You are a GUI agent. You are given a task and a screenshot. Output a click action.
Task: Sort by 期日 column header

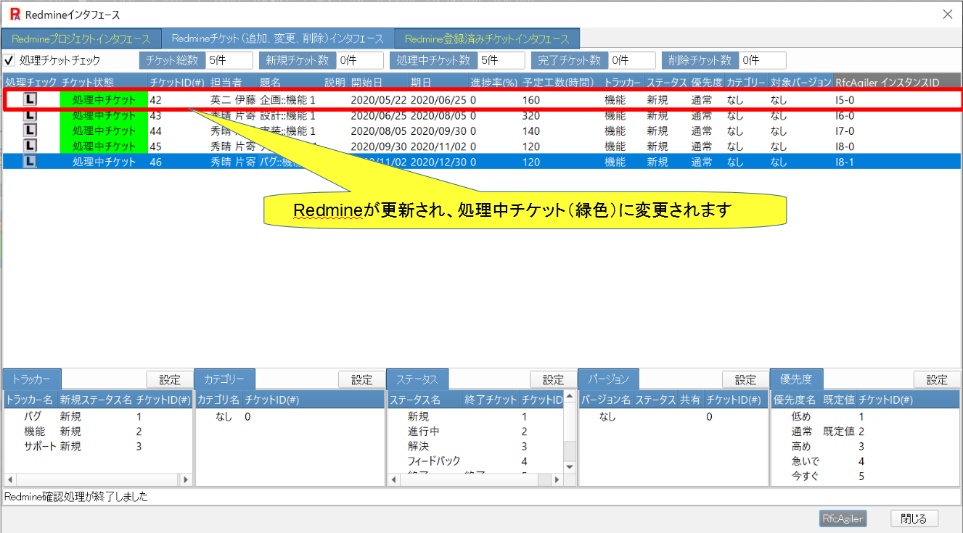click(x=421, y=82)
